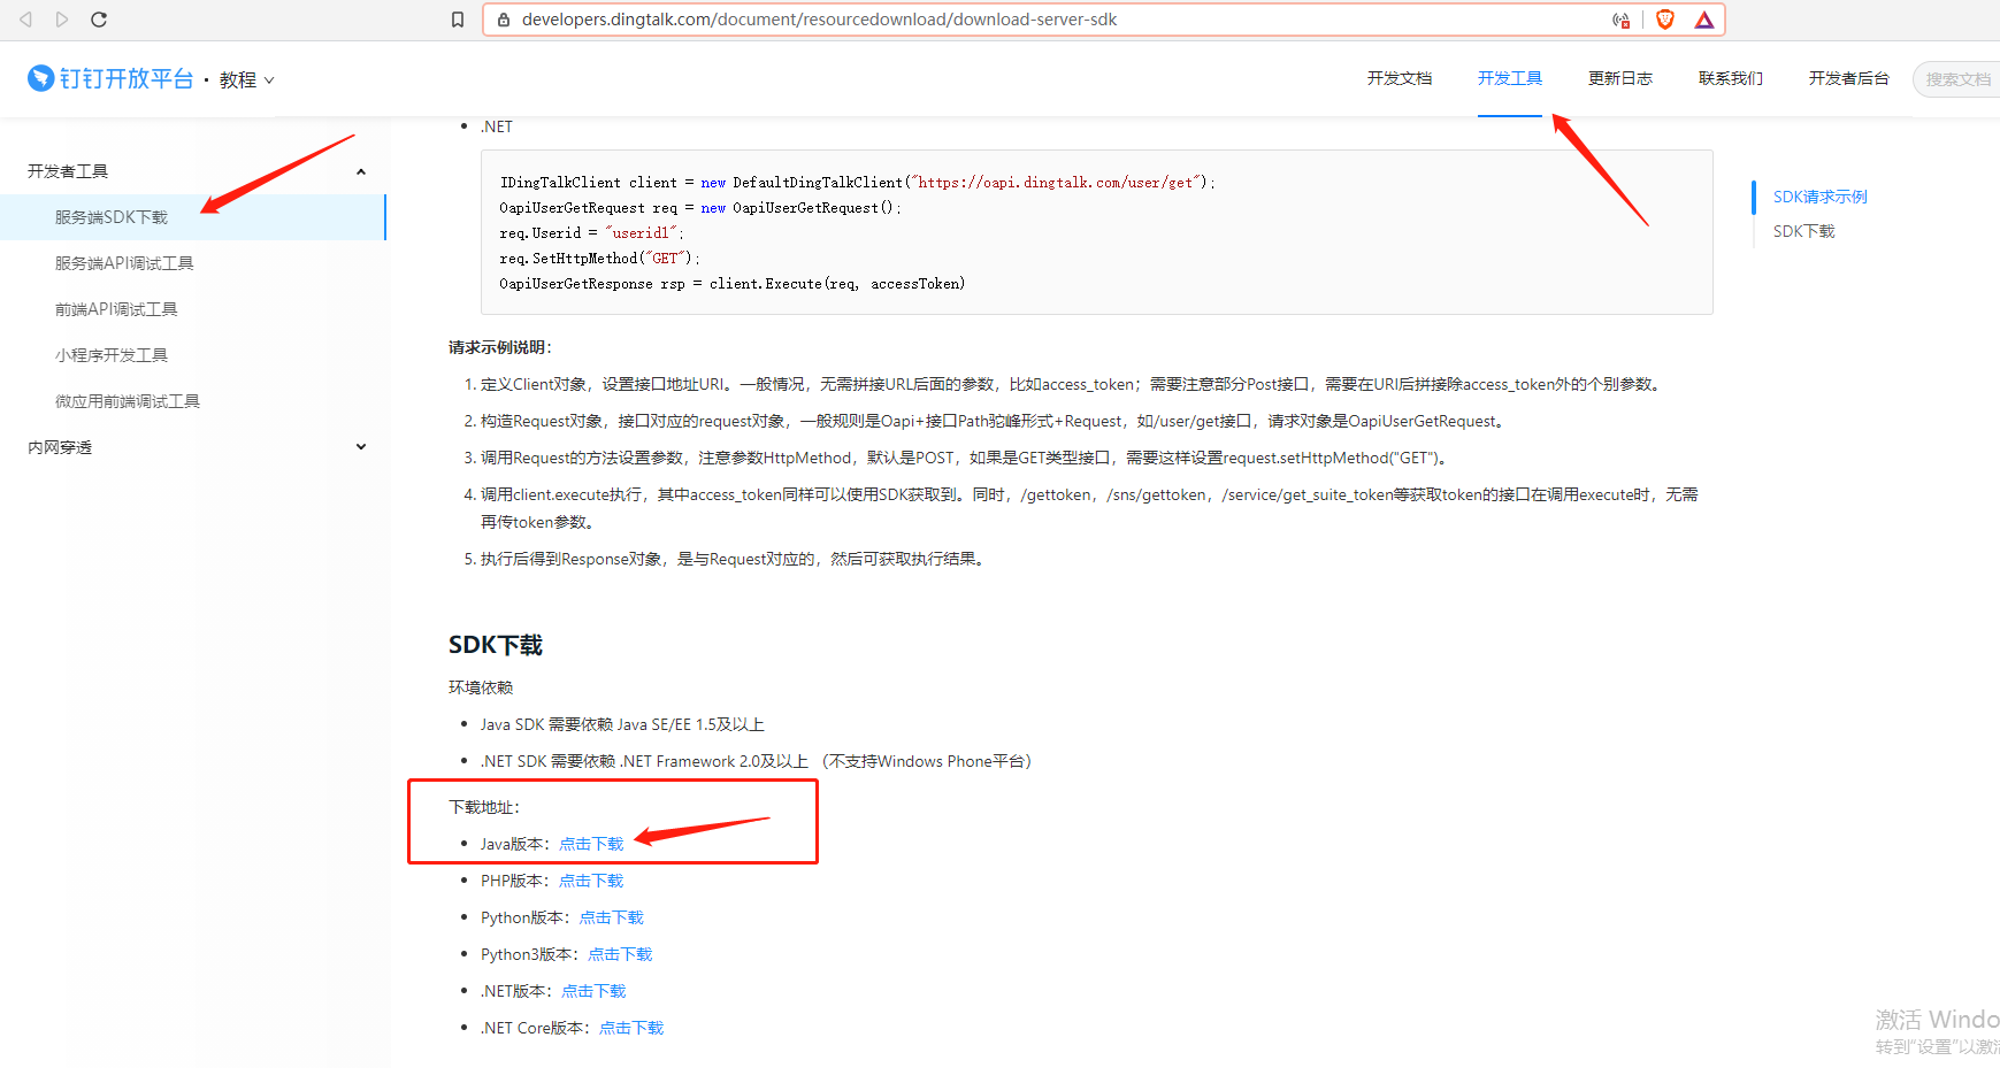Bookmark this page with the bookmark icon

(457, 20)
